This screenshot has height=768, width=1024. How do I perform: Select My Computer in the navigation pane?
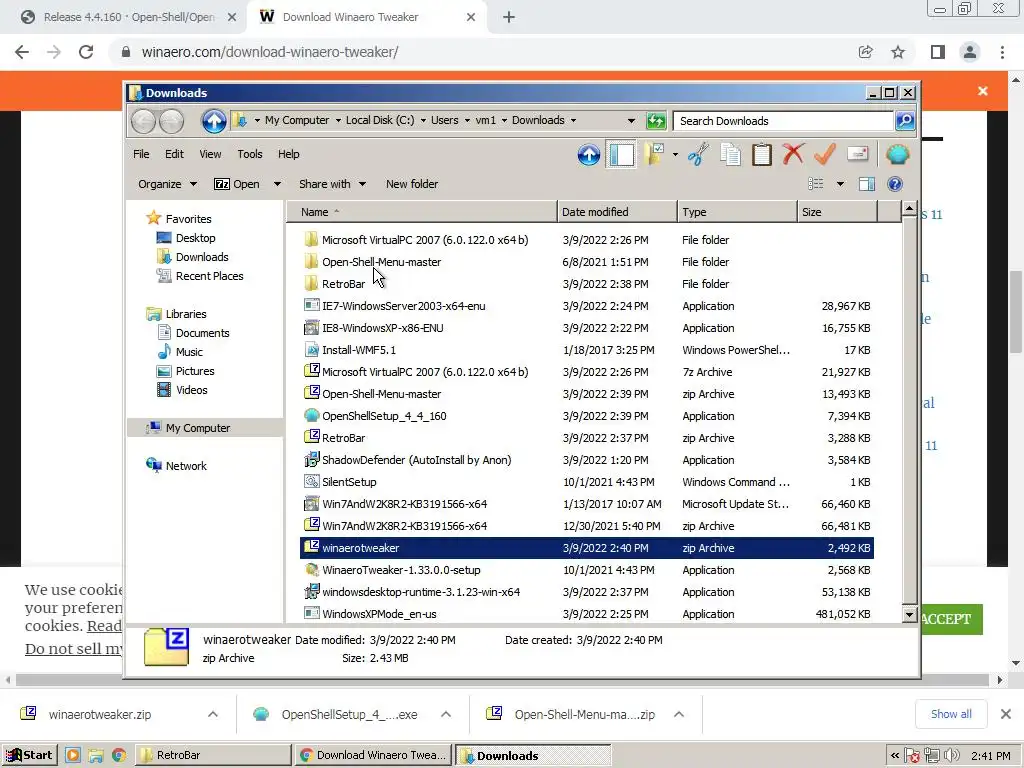pyautogui.click(x=198, y=428)
